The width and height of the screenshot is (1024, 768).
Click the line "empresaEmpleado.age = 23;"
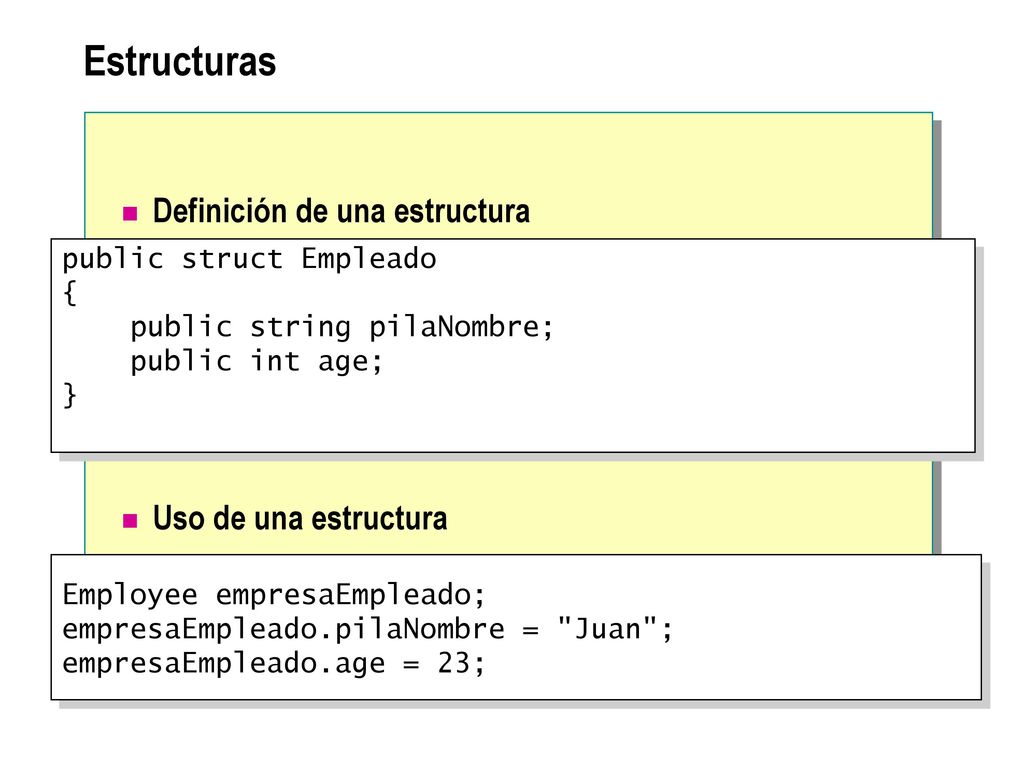pyautogui.click(x=274, y=663)
